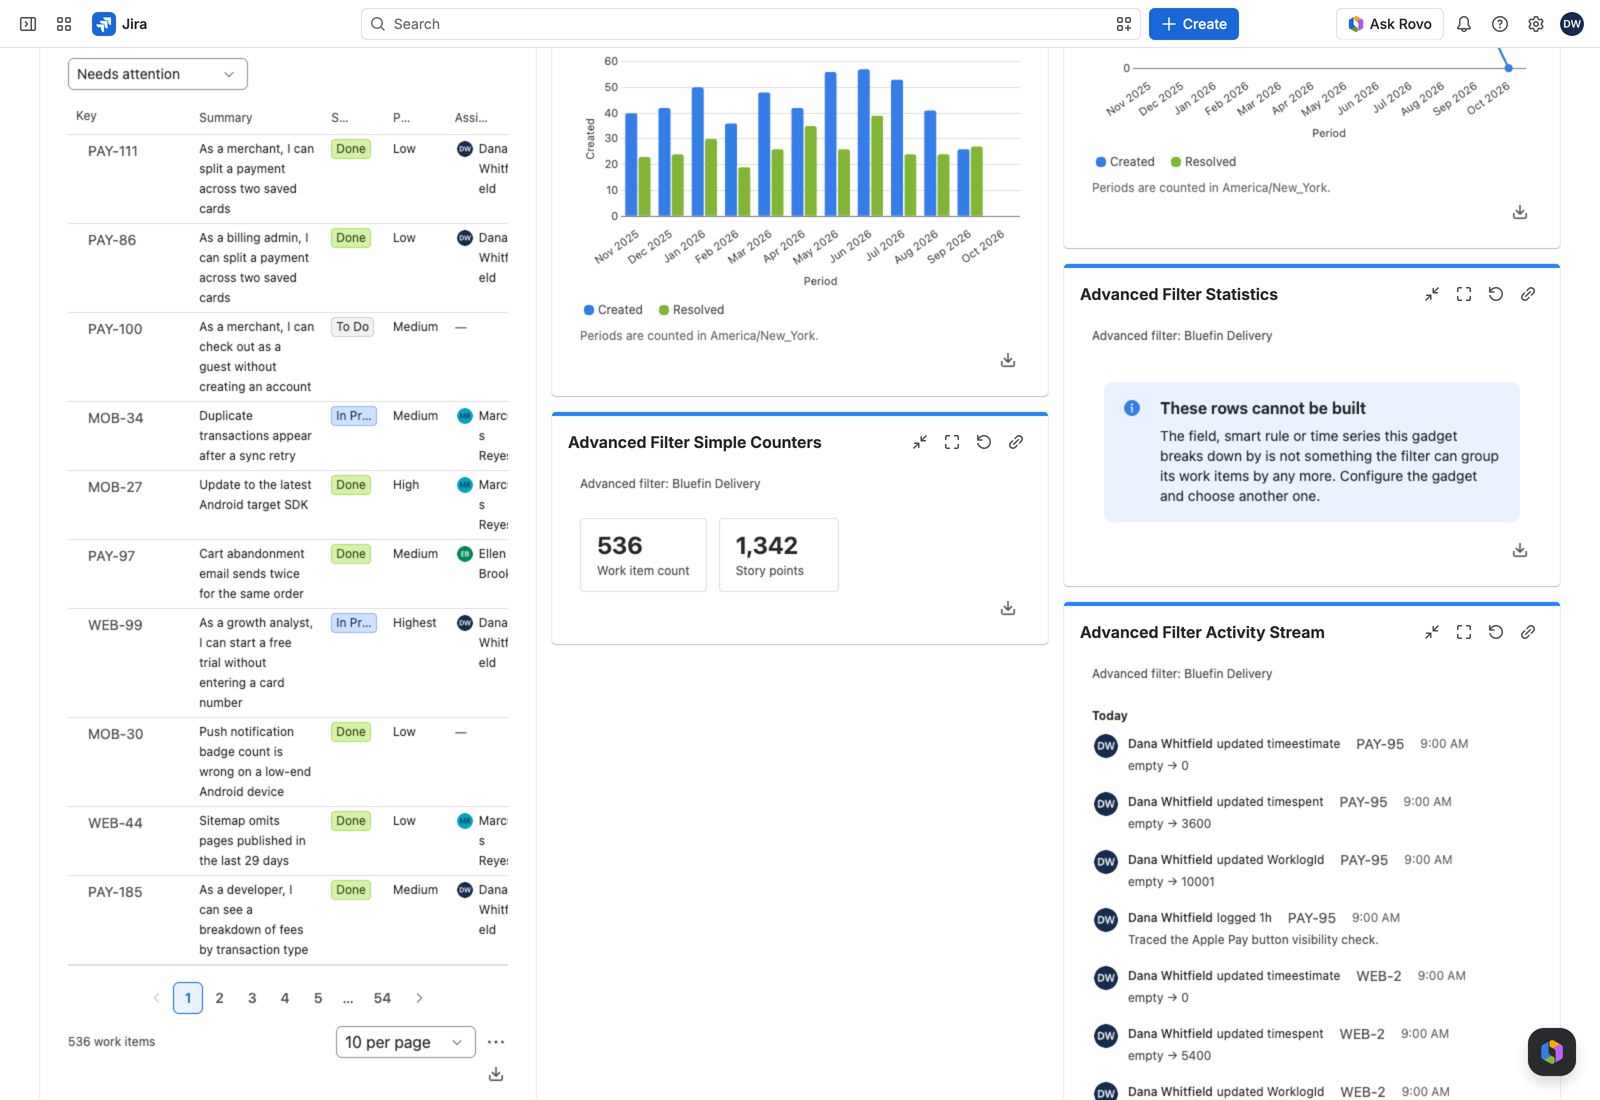Download the Advanced Filter Statistics data
This screenshot has height=1100, width=1600.
click(1520, 550)
